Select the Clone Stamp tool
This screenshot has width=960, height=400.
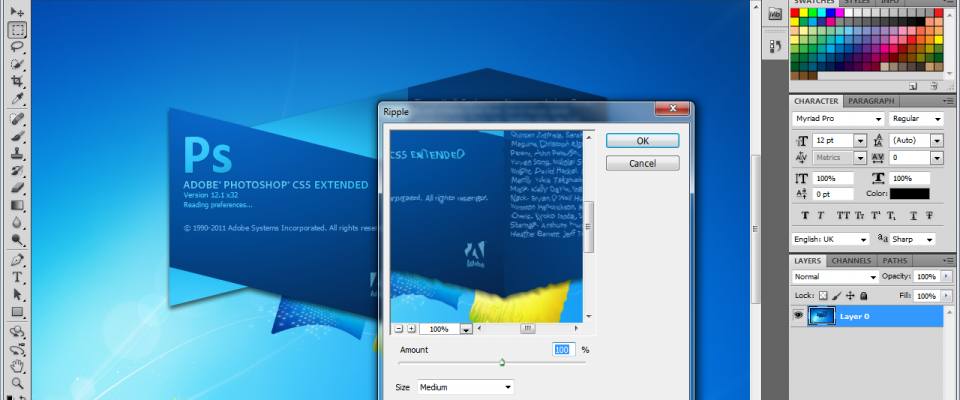17,153
